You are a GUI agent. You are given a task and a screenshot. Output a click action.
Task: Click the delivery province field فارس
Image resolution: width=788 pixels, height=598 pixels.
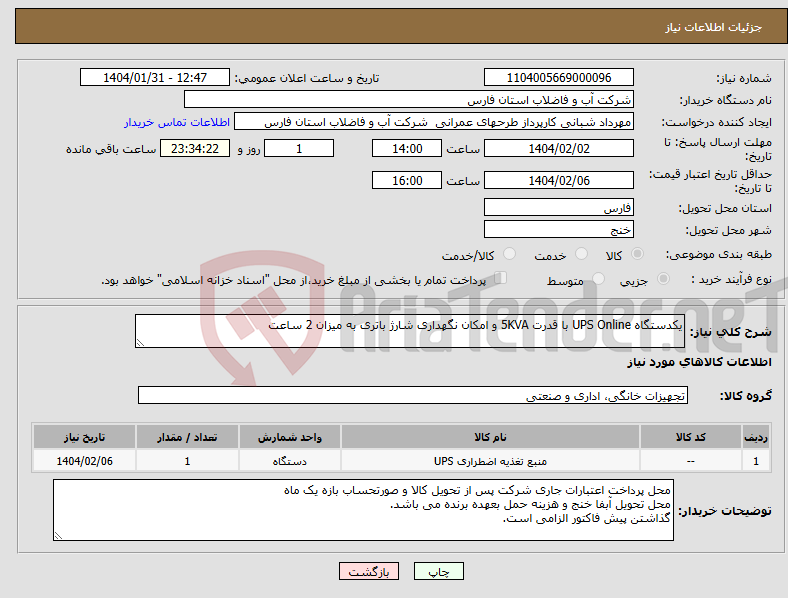coord(558,207)
